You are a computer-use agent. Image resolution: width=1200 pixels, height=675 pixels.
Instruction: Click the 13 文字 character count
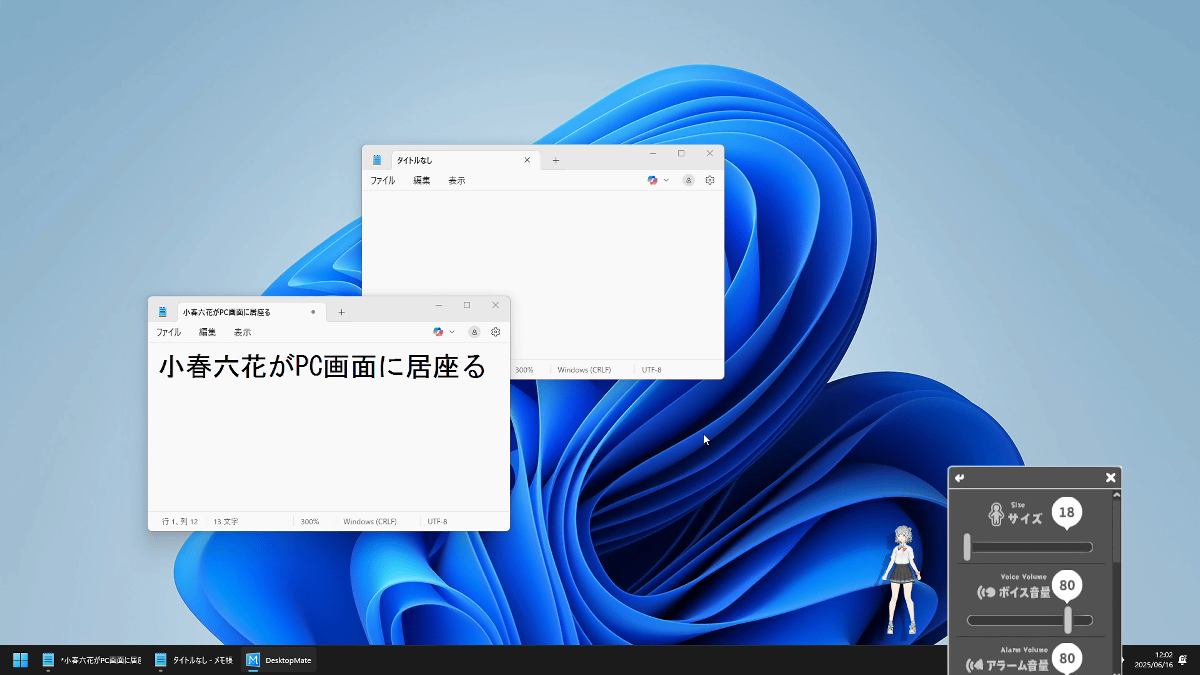[x=225, y=522]
